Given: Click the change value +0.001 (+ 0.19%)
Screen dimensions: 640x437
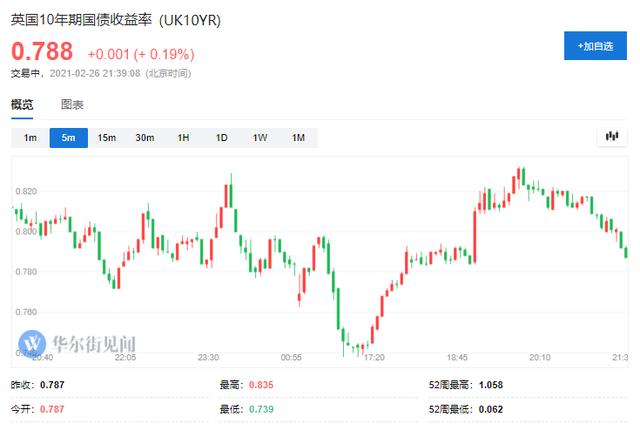Looking at the screenshot, I should (141, 54).
